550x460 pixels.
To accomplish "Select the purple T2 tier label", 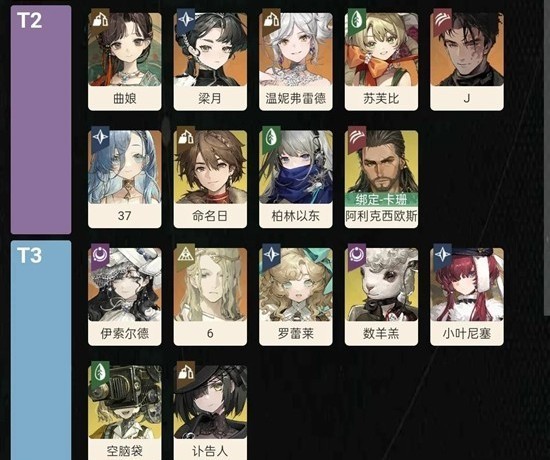I will (x=41, y=120).
